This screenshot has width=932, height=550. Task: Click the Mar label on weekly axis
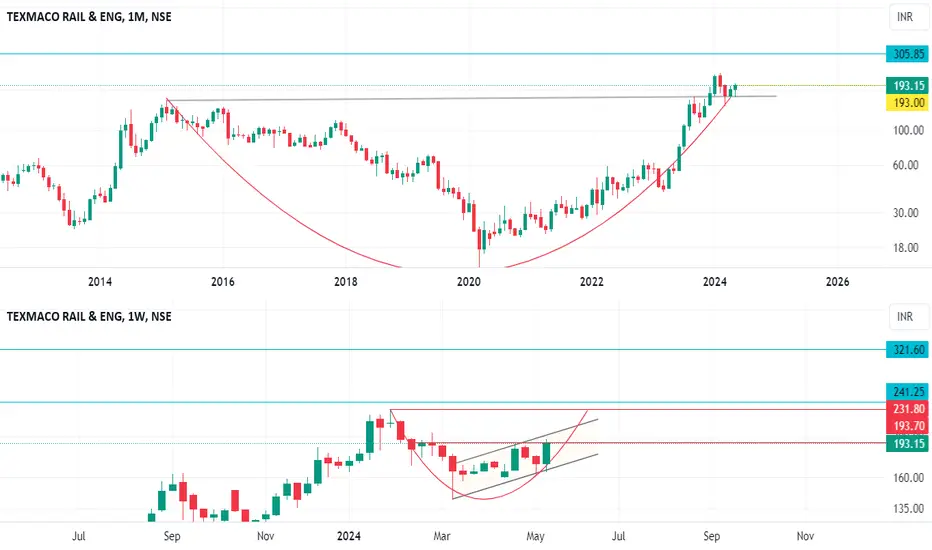(442, 536)
